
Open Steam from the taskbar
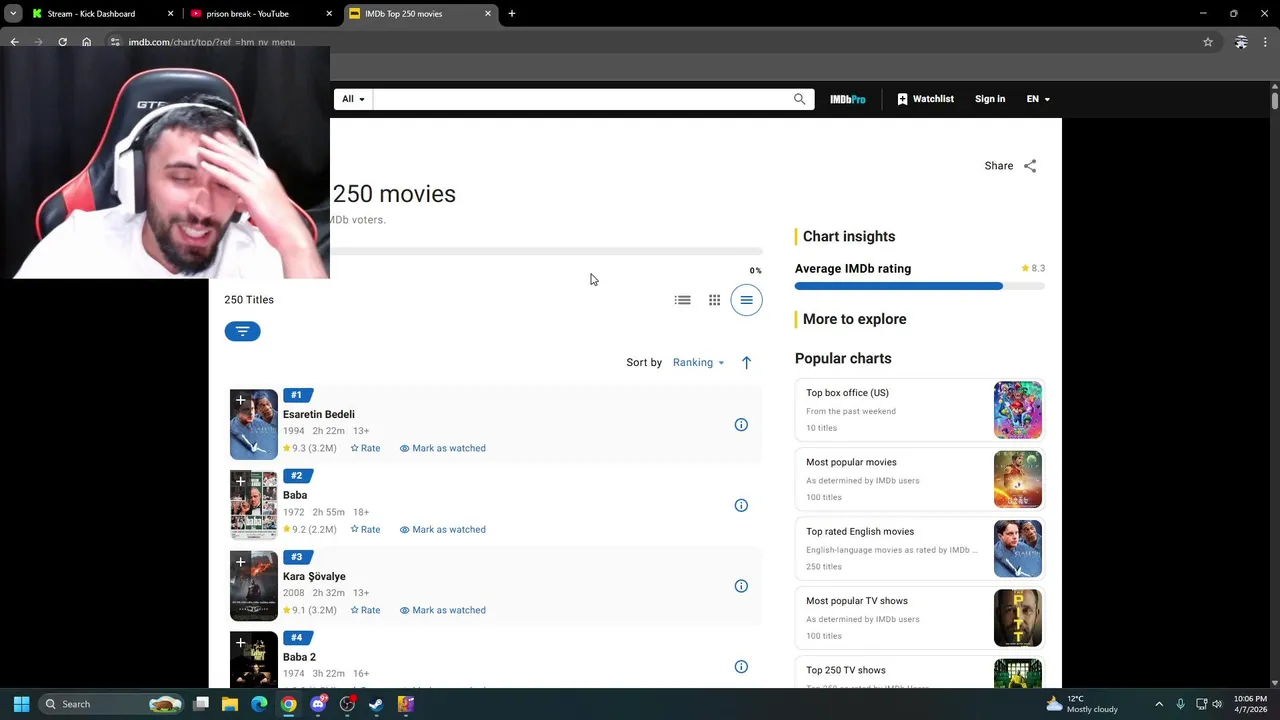pos(376,704)
